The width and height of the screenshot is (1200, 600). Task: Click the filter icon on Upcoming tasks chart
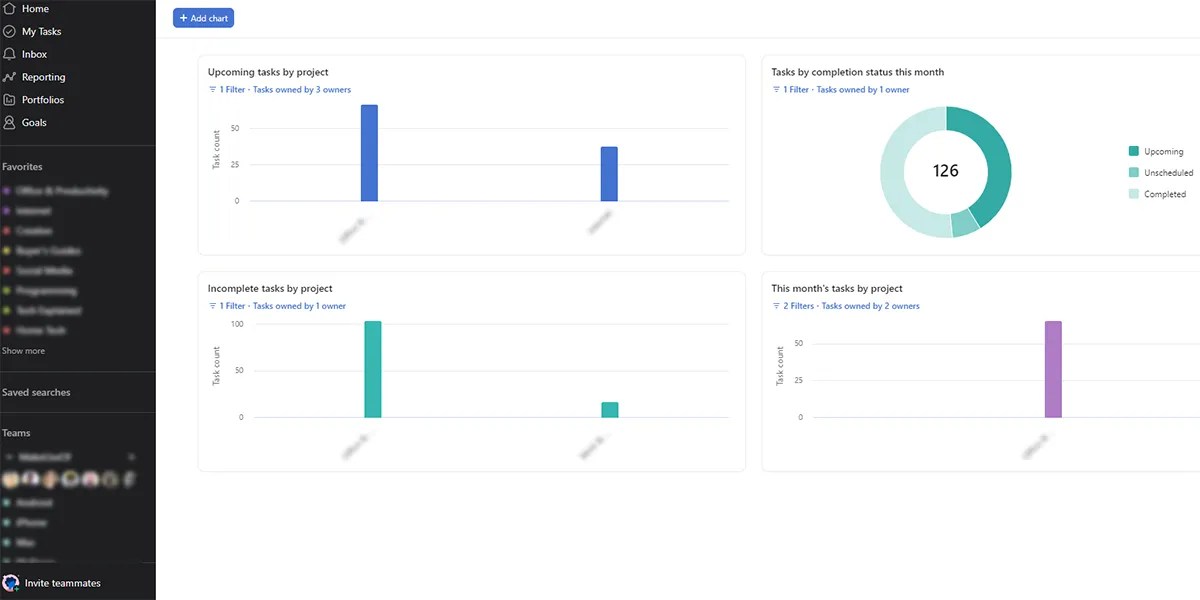pyautogui.click(x=213, y=89)
